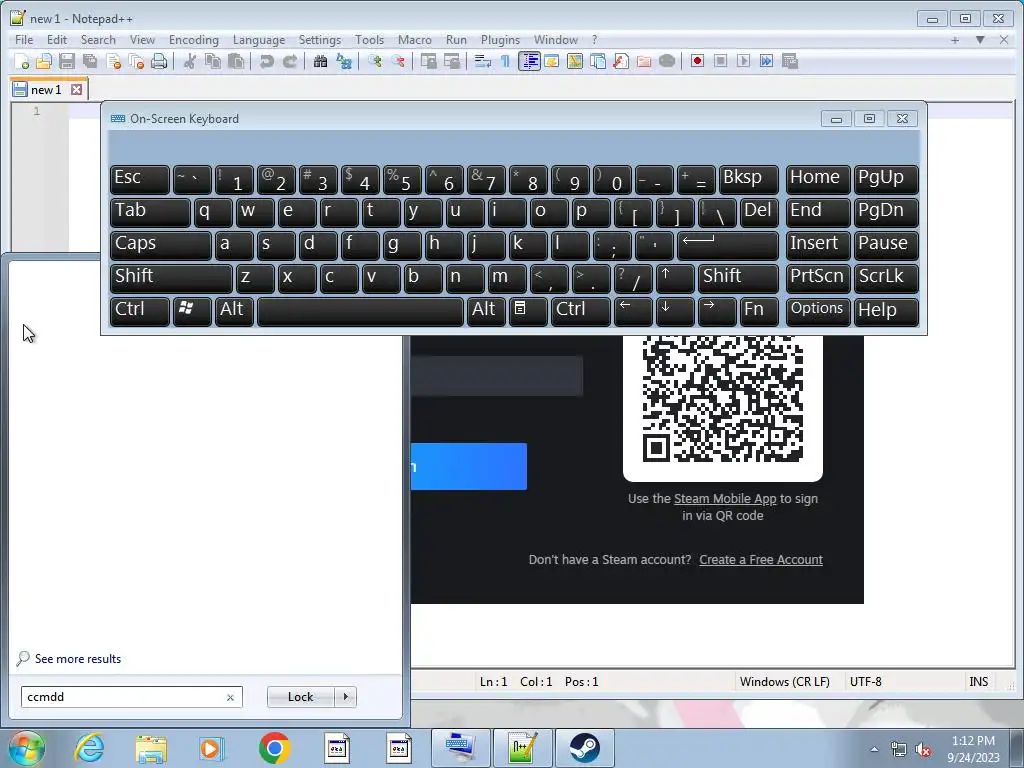Click the Help key on On-Screen Keyboard

click(x=886, y=311)
